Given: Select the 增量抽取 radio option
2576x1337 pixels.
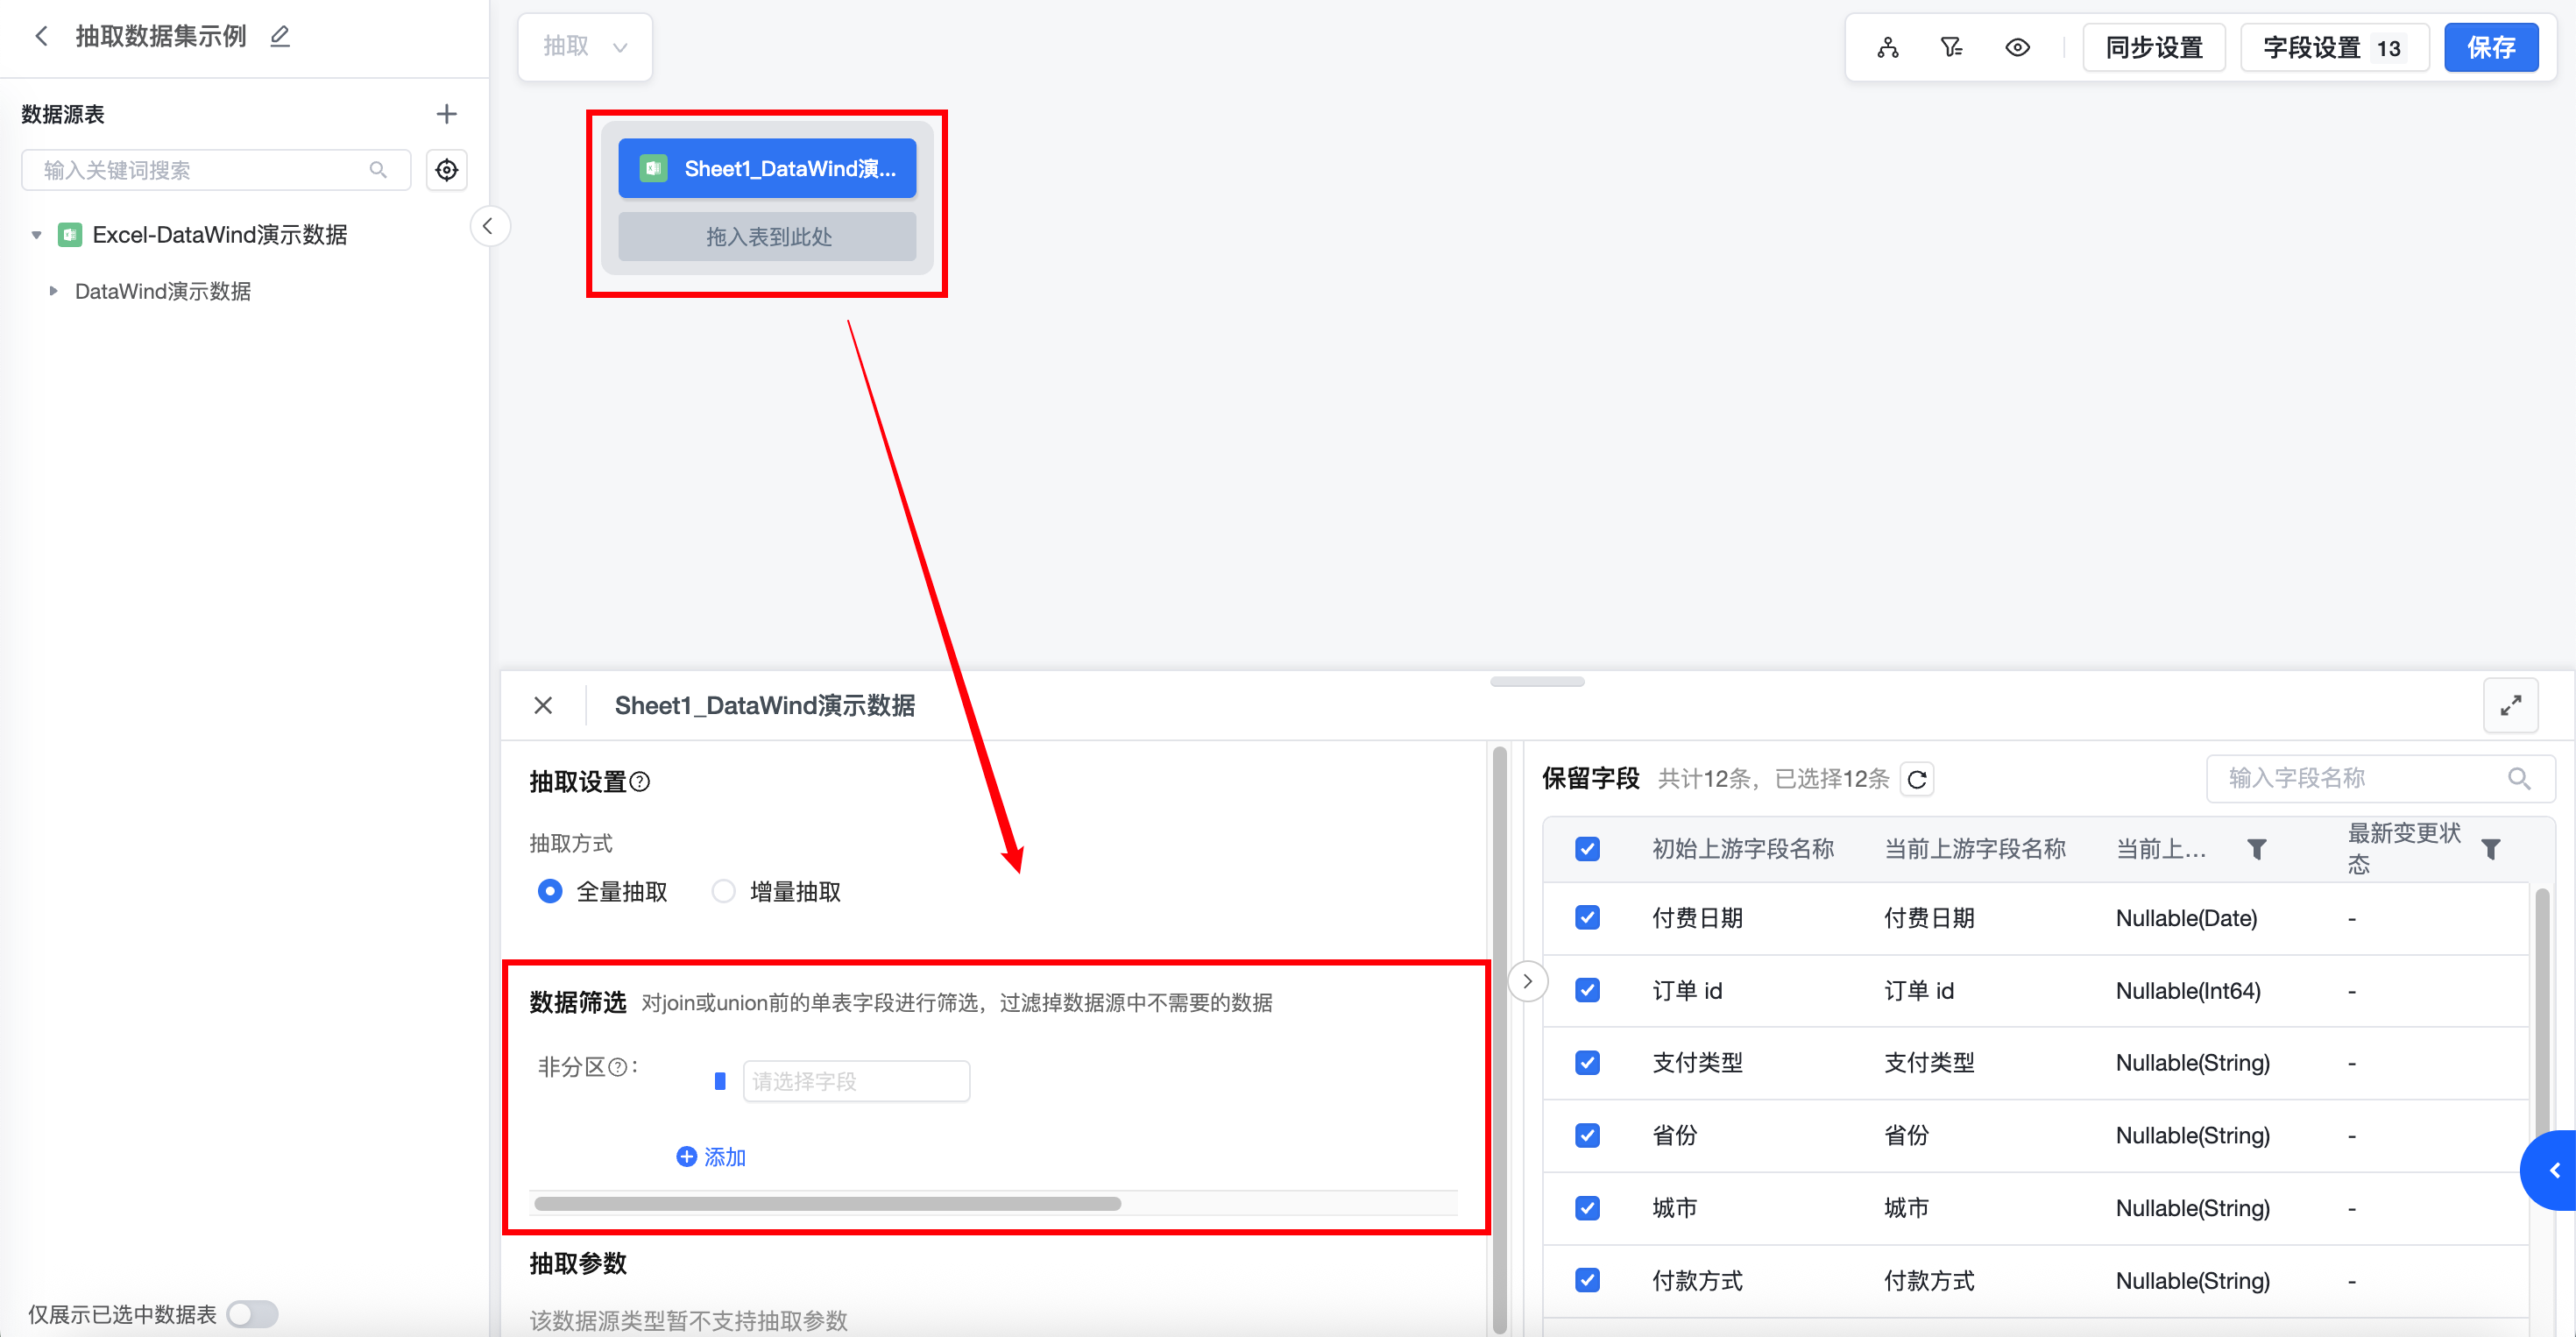Looking at the screenshot, I should click(x=723, y=891).
